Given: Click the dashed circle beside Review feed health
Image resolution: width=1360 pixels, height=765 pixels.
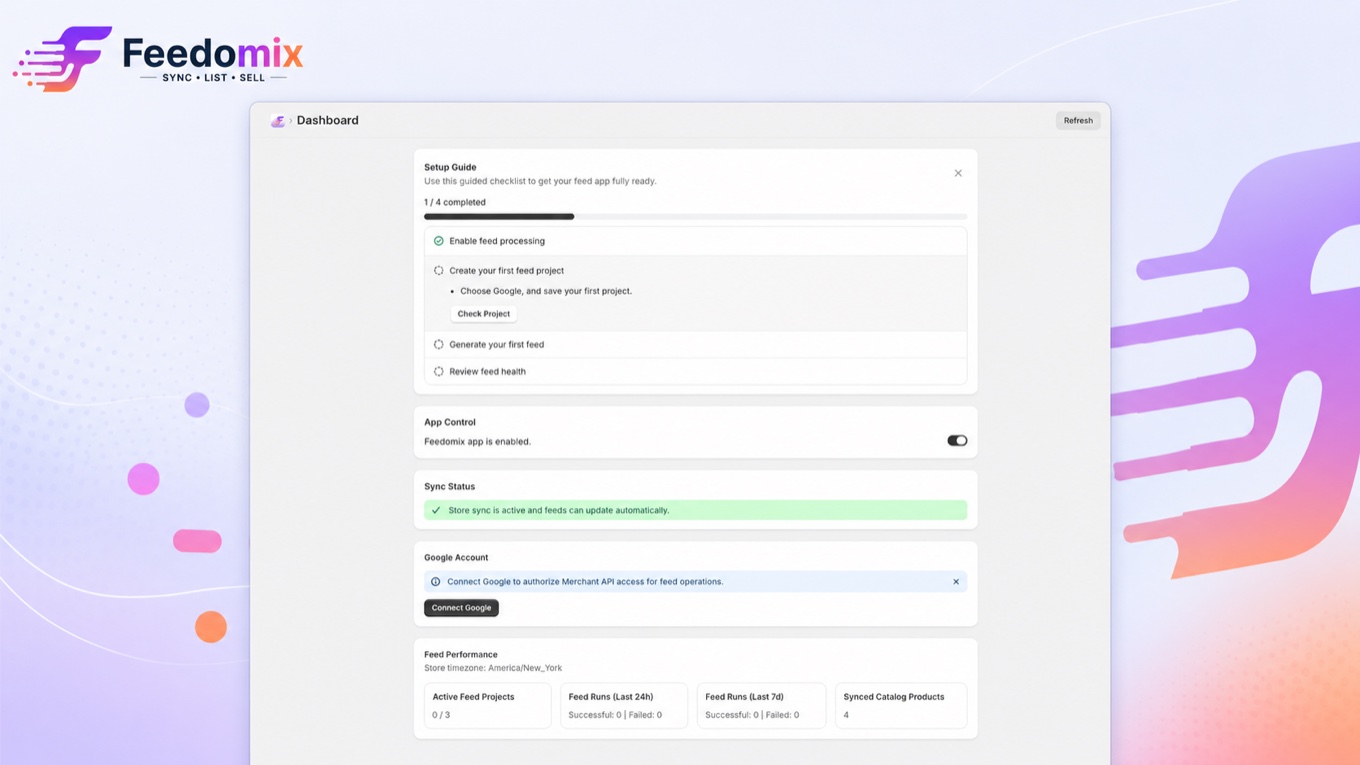Looking at the screenshot, I should [438, 371].
